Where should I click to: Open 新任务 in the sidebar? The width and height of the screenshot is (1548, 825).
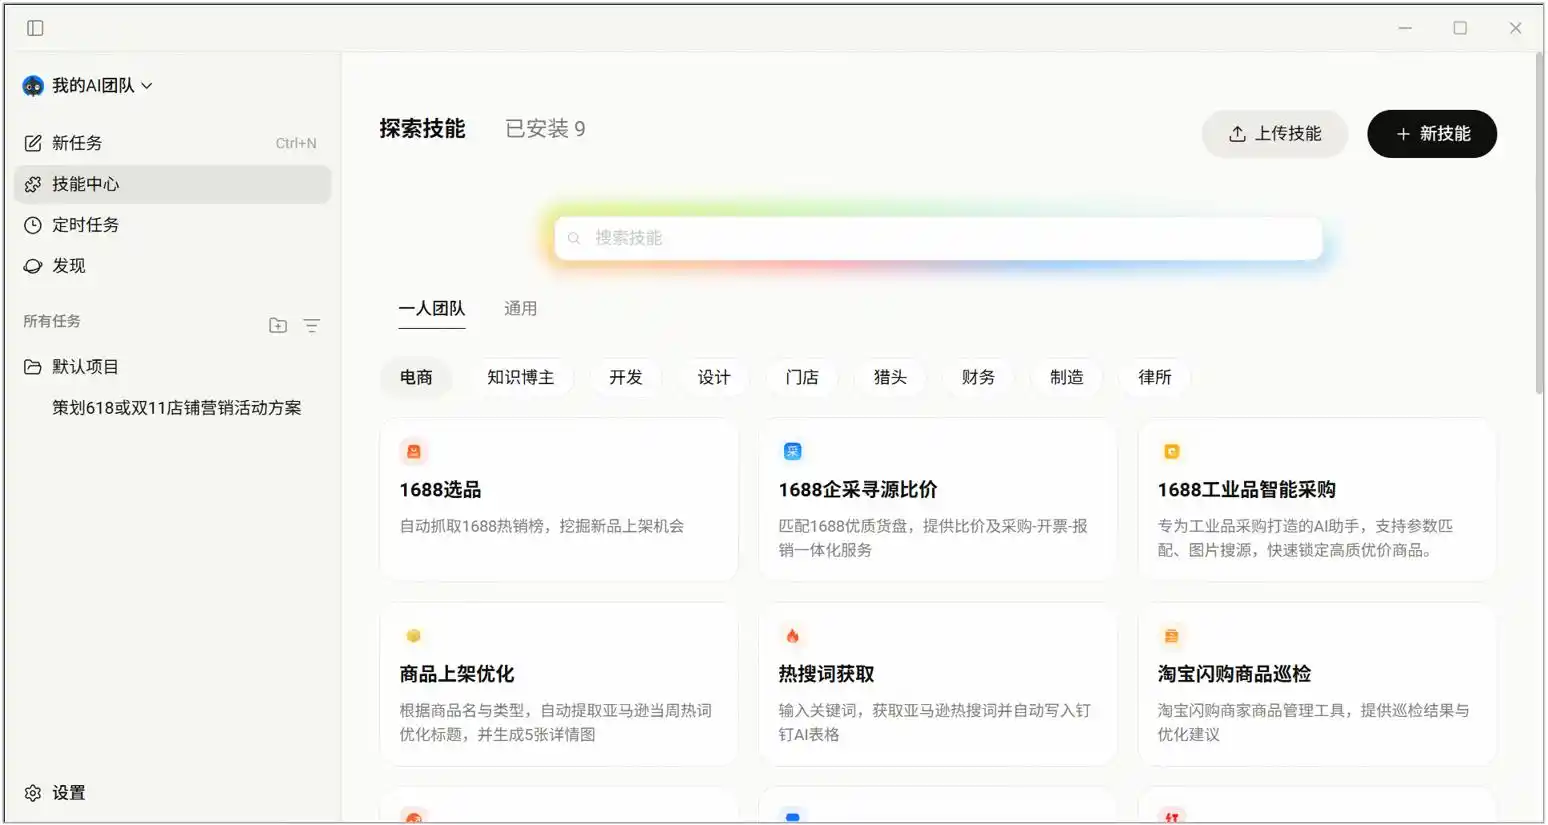coord(172,143)
